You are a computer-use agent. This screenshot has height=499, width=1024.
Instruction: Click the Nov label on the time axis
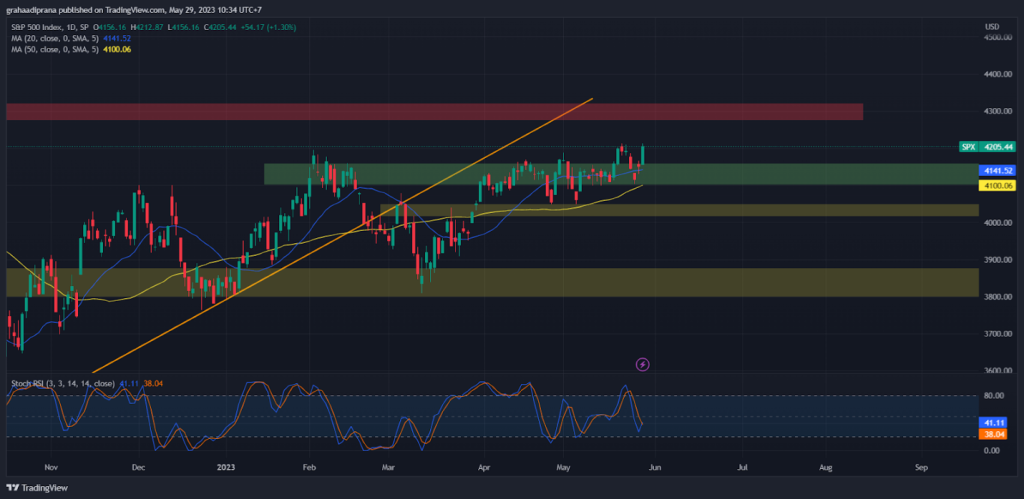[x=52, y=468]
